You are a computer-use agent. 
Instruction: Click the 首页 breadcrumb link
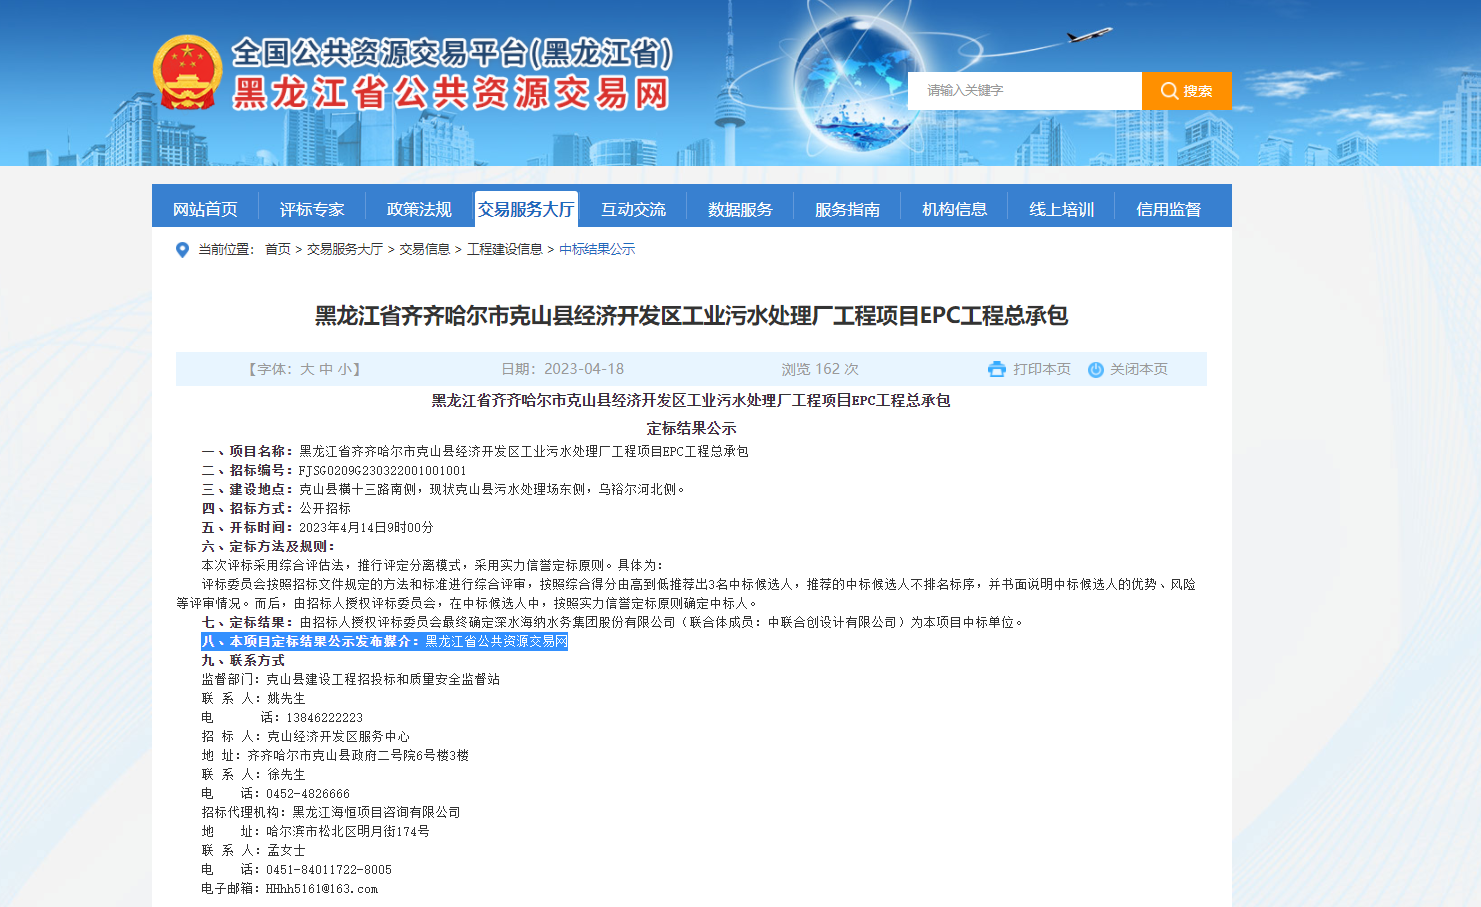(x=276, y=249)
